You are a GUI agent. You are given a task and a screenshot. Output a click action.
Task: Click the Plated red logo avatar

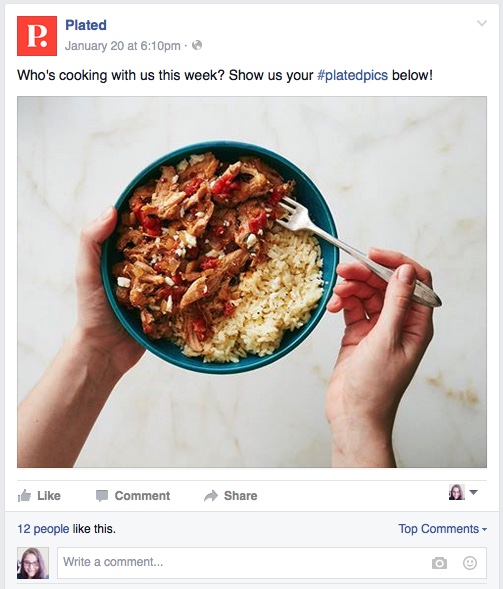37,36
